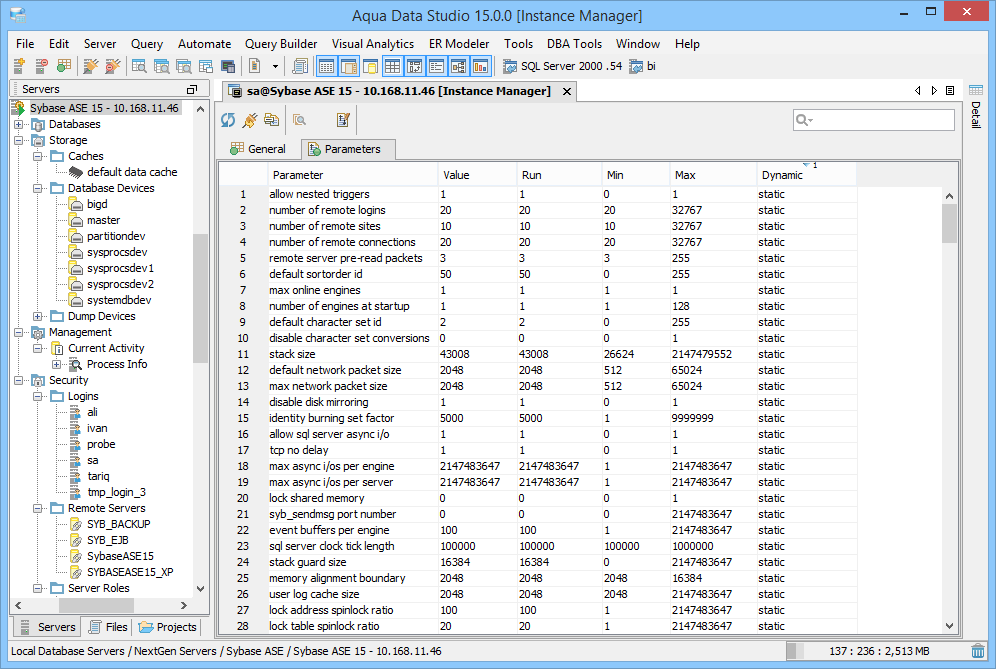The image size is (996, 669).
Task: Open the DBA Tools menu
Action: [x=574, y=44]
